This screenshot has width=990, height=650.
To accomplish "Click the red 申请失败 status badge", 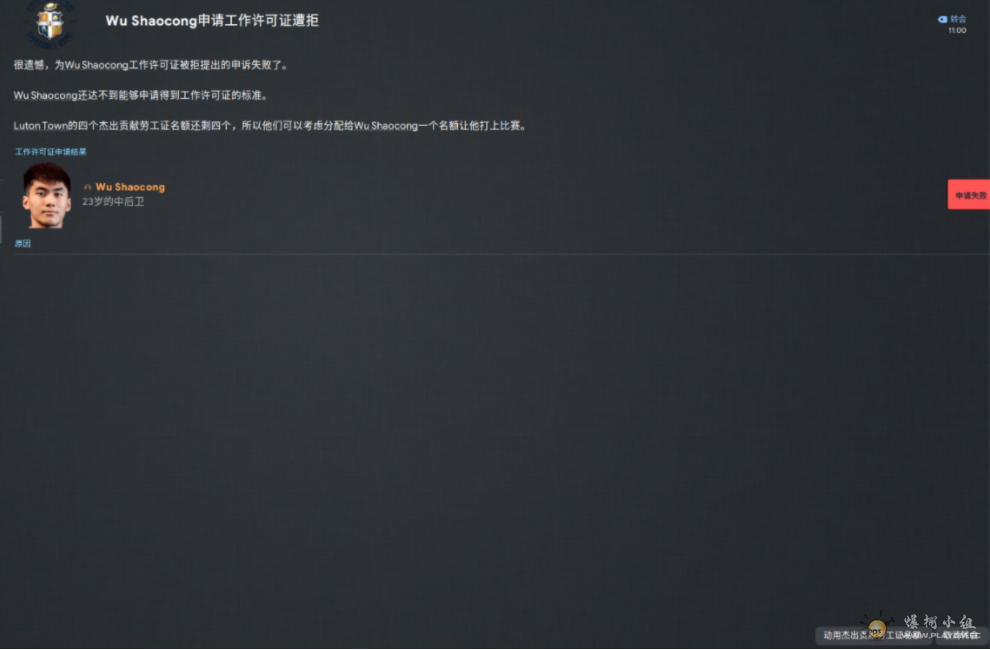I will point(969,195).
